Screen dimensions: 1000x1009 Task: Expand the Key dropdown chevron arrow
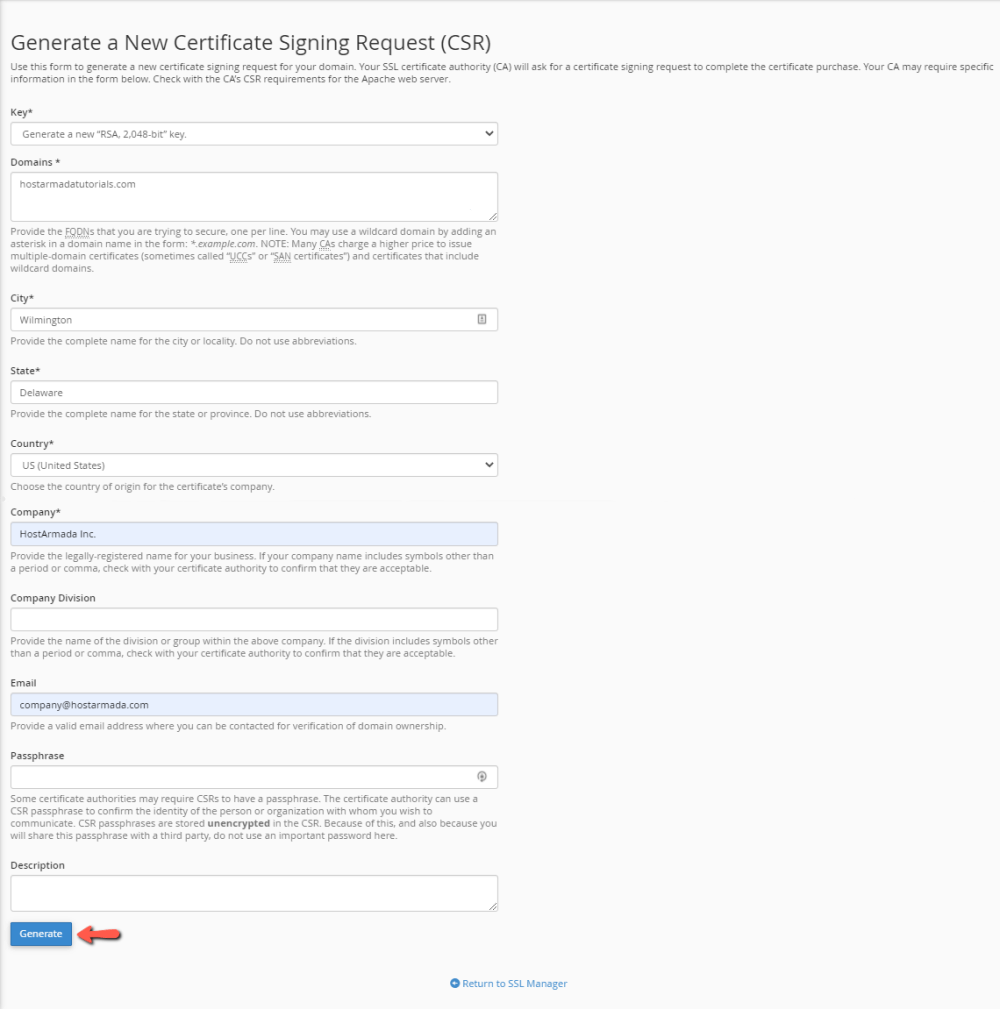[x=487, y=133]
